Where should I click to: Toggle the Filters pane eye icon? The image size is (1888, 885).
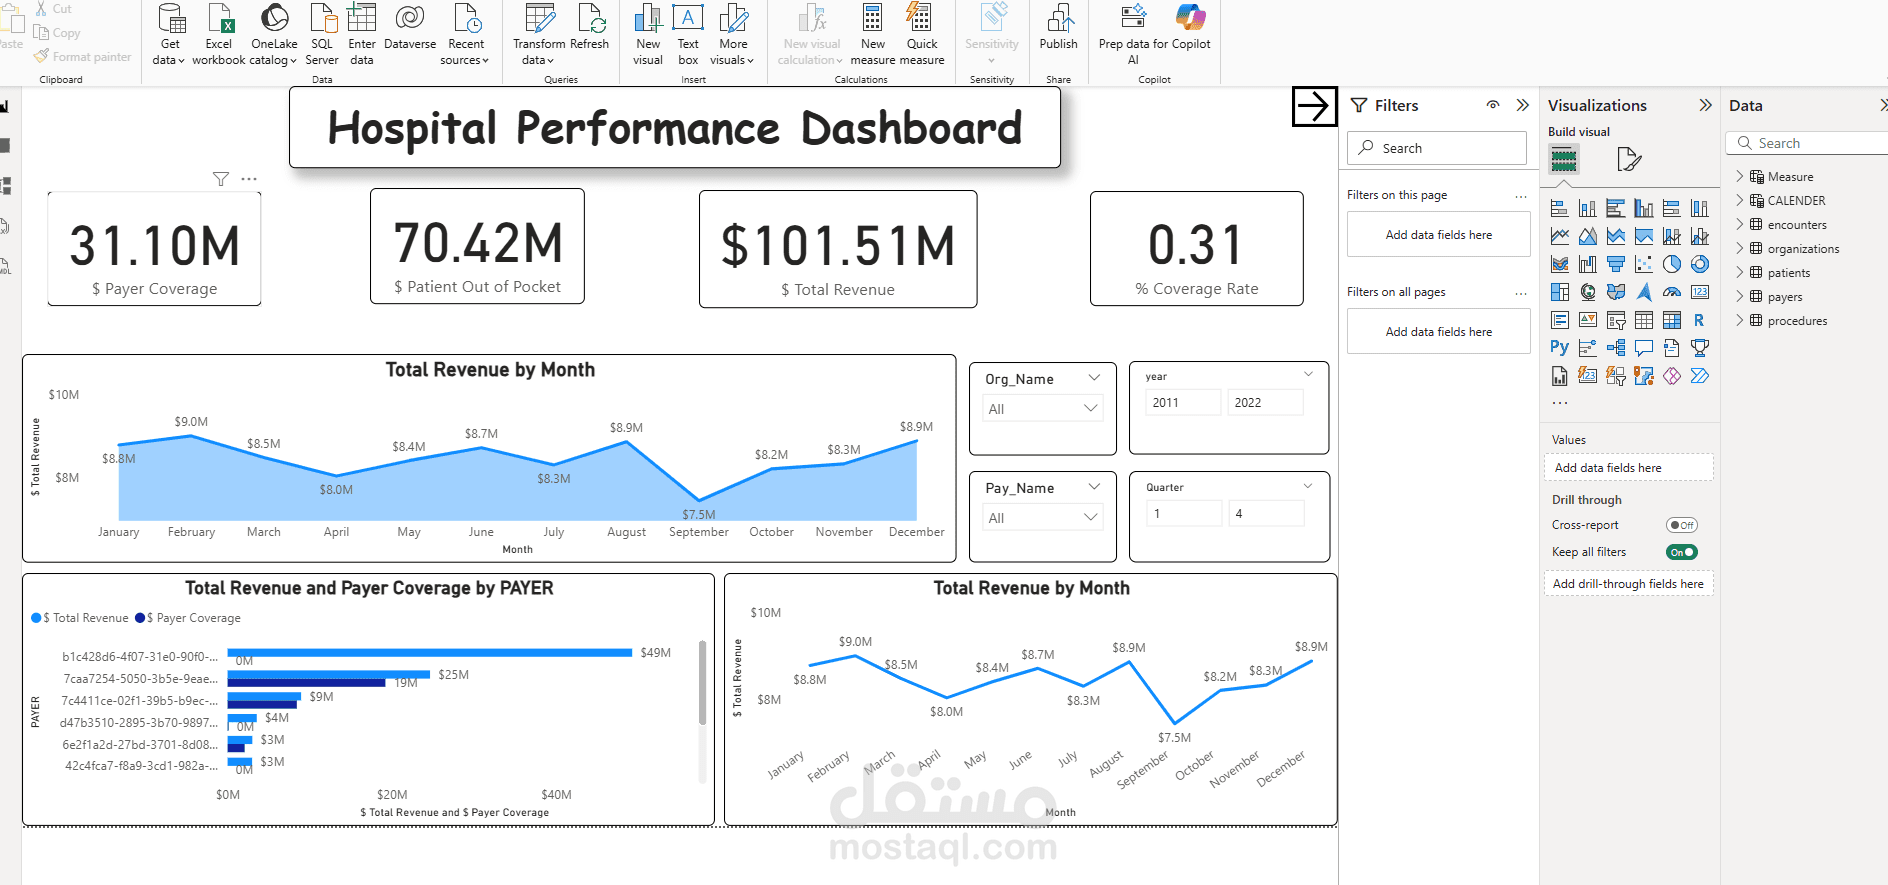tap(1493, 105)
